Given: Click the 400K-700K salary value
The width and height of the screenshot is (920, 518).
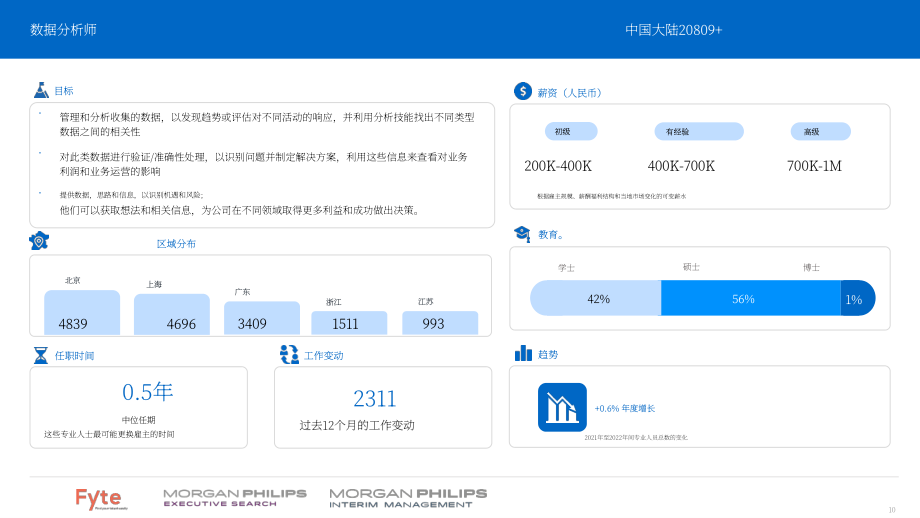Looking at the screenshot, I should pos(681,166).
